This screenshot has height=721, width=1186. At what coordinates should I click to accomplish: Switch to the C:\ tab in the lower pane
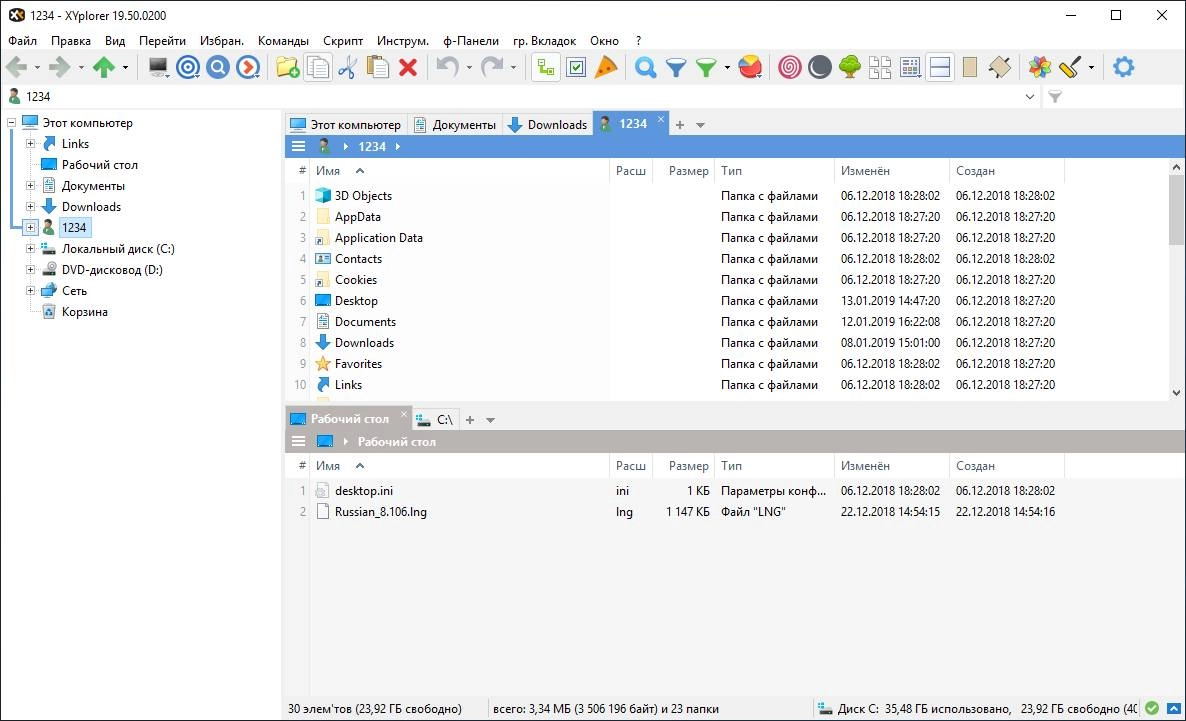436,420
